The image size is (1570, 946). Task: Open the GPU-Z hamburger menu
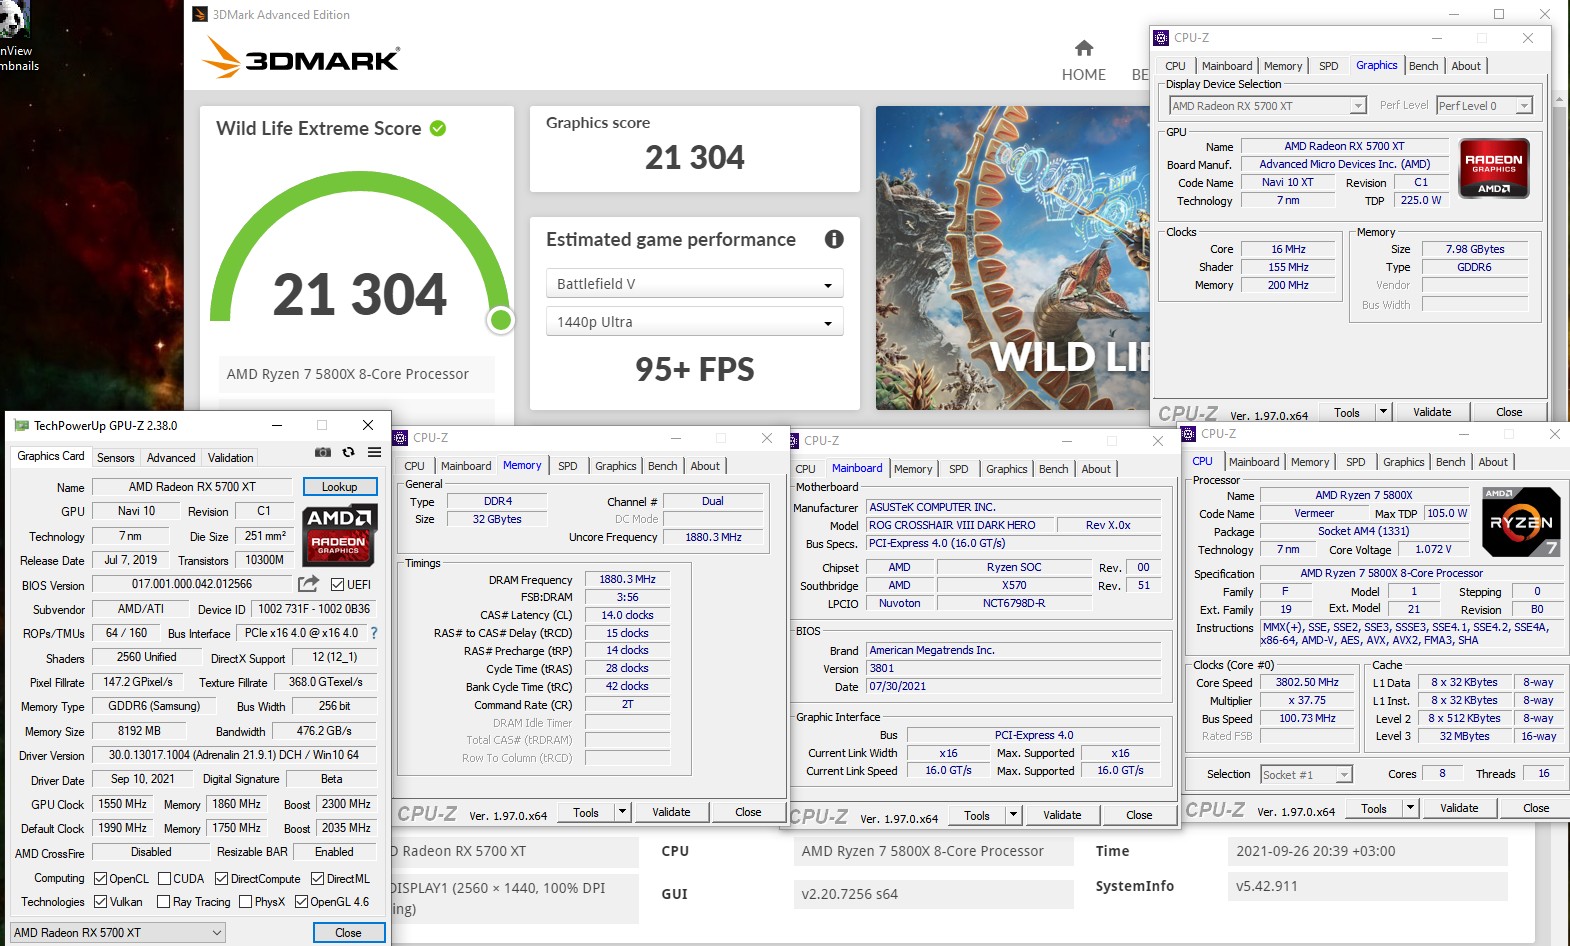pyautogui.click(x=374, y=453)
